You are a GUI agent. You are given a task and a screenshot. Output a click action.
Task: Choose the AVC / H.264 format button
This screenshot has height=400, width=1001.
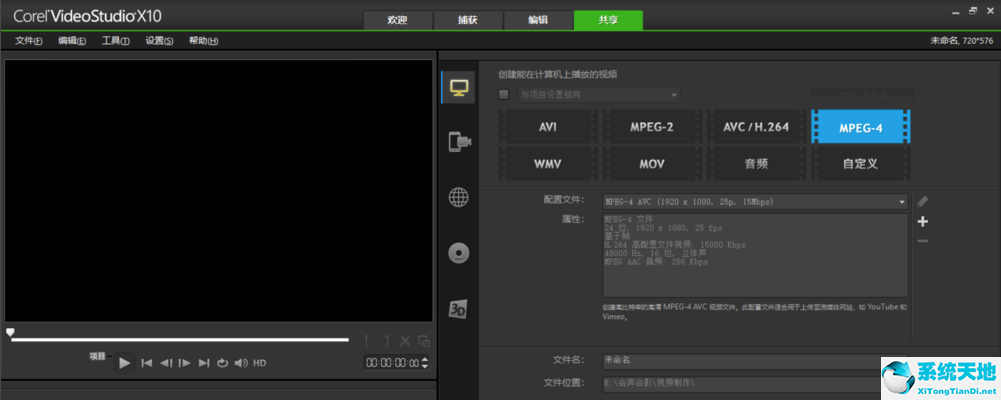click(756, 126)
